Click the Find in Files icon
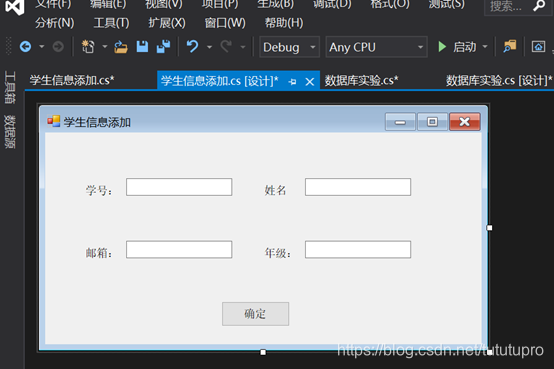Screen dimensions: 554x369 [509, 47]
